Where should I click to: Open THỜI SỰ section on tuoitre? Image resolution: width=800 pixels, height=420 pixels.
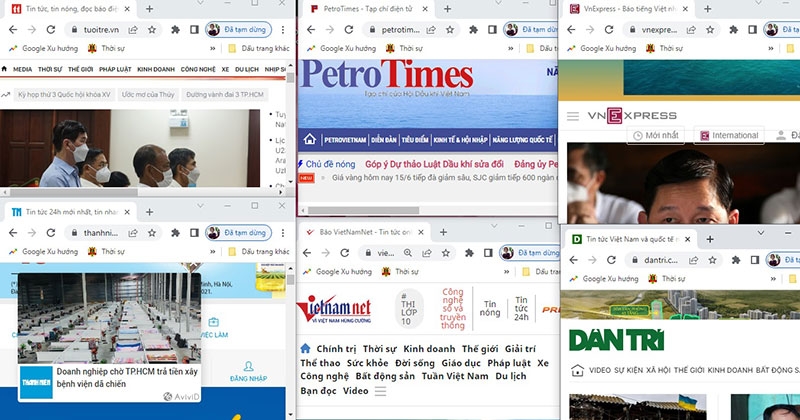coord(50,69)
